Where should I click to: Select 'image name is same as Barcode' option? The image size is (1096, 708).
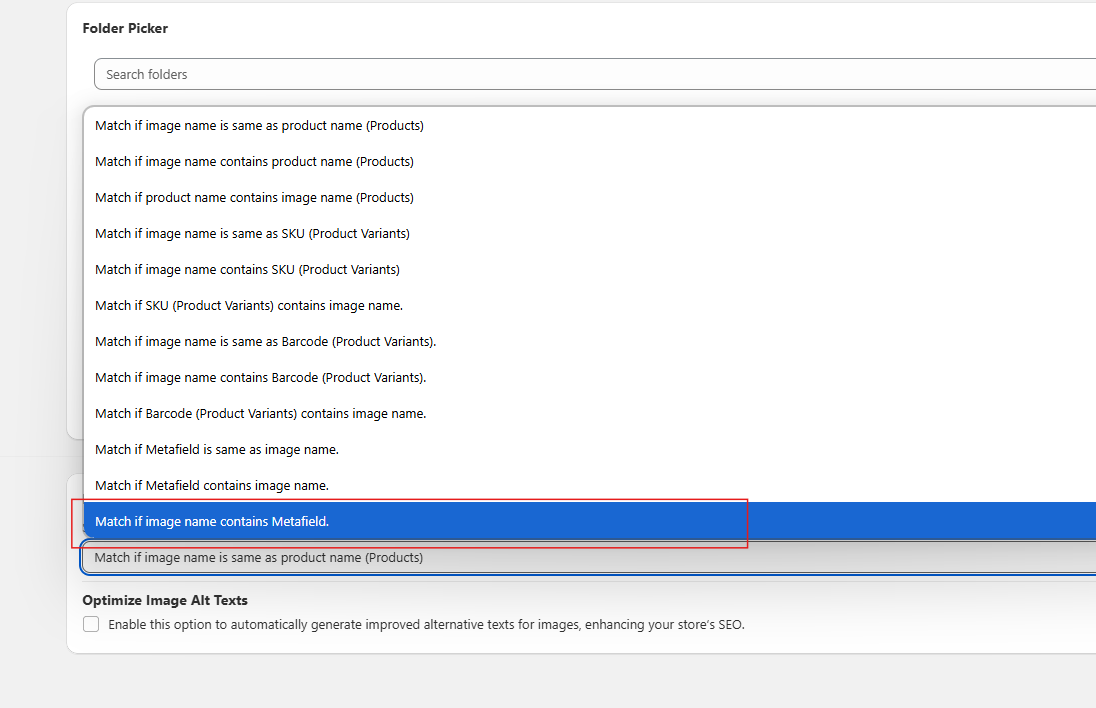pos(265,342)
